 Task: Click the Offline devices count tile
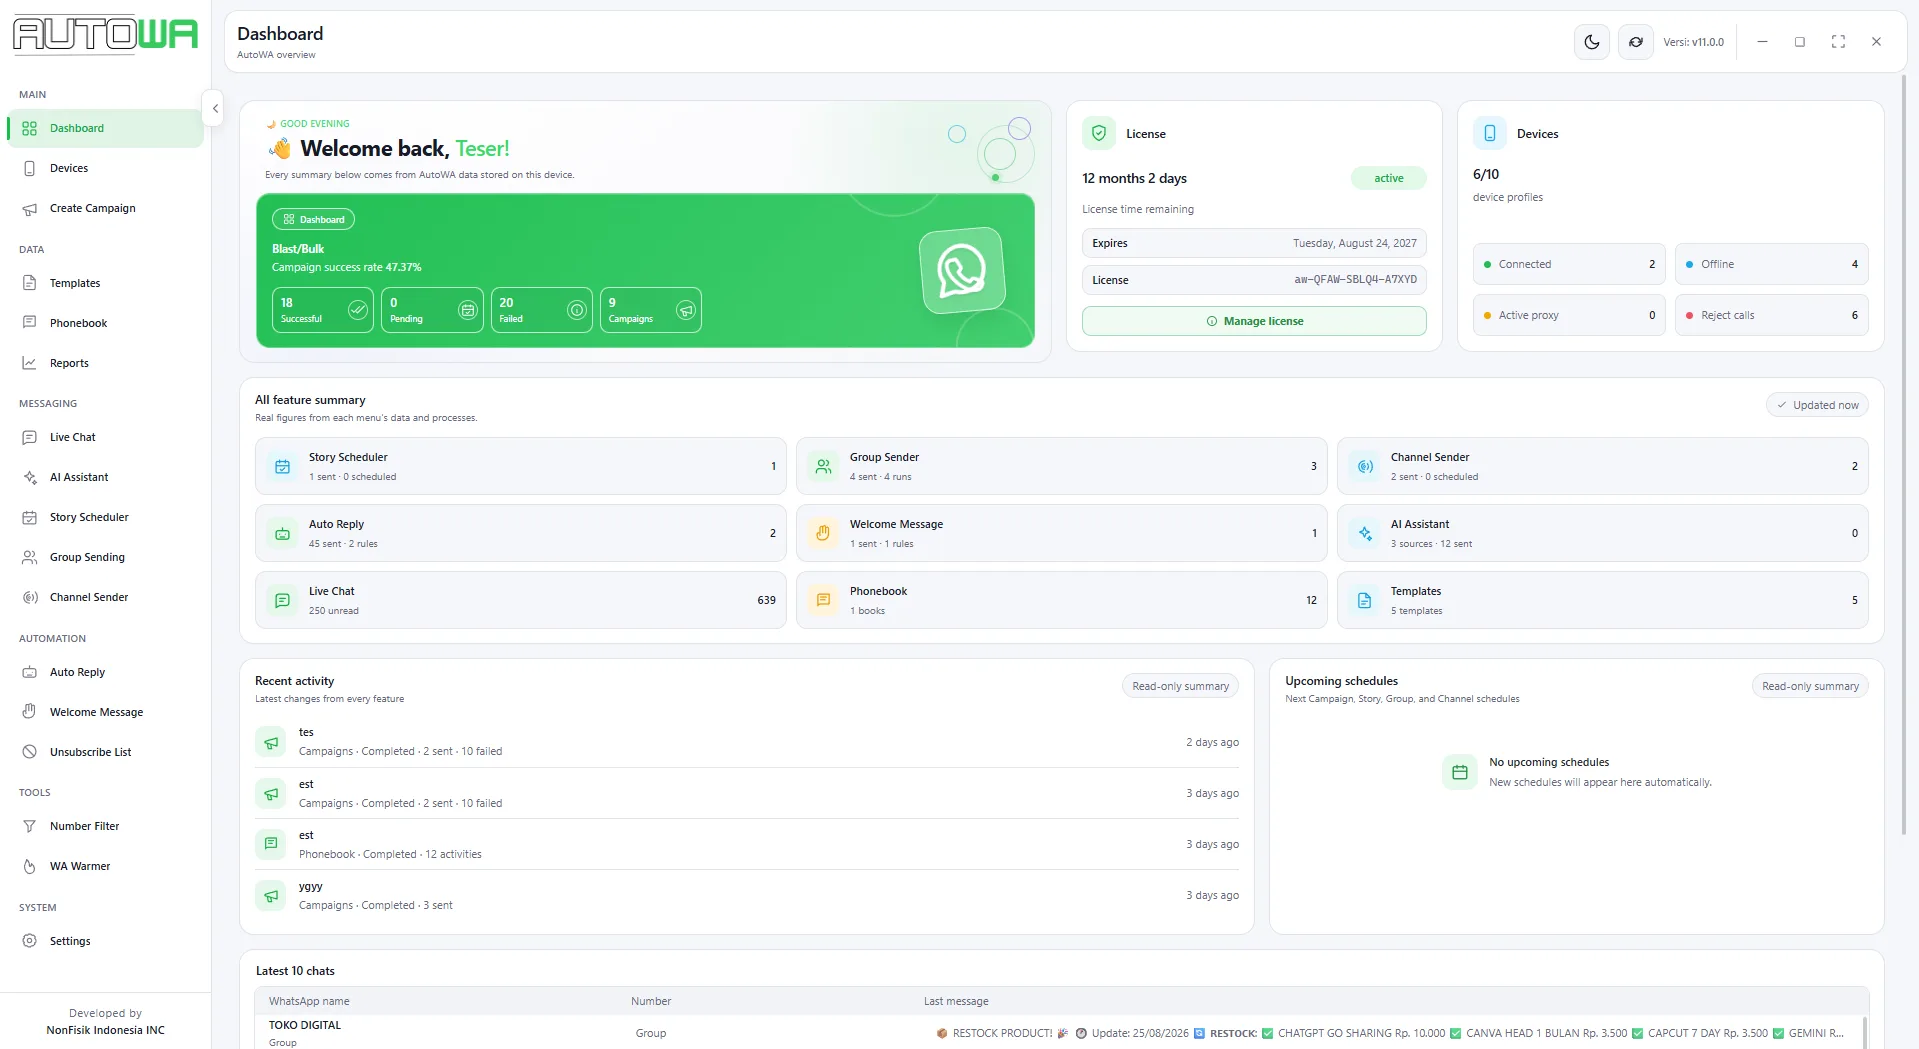pyautogui.click(x=1772, y=264)
